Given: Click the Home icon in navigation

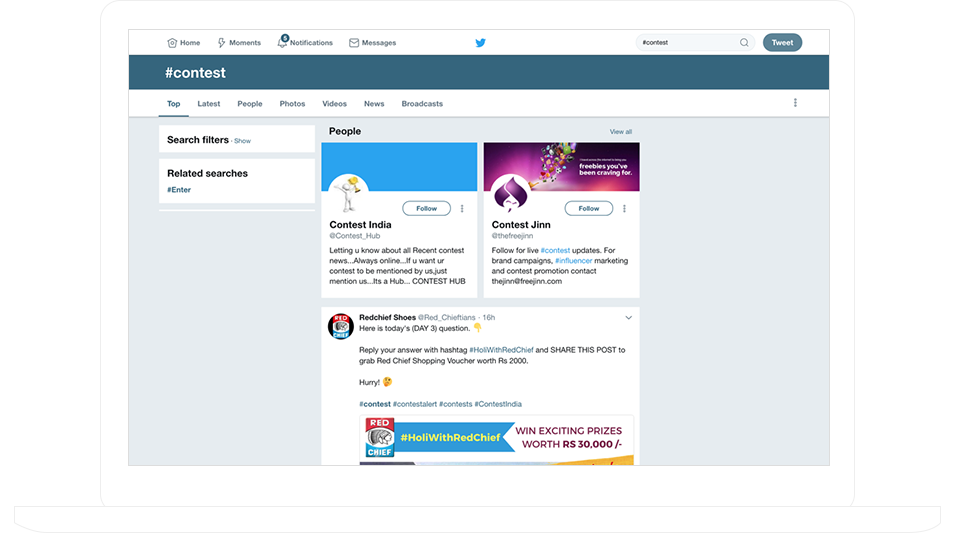Looking at the screenshot, I should point(172,43).
